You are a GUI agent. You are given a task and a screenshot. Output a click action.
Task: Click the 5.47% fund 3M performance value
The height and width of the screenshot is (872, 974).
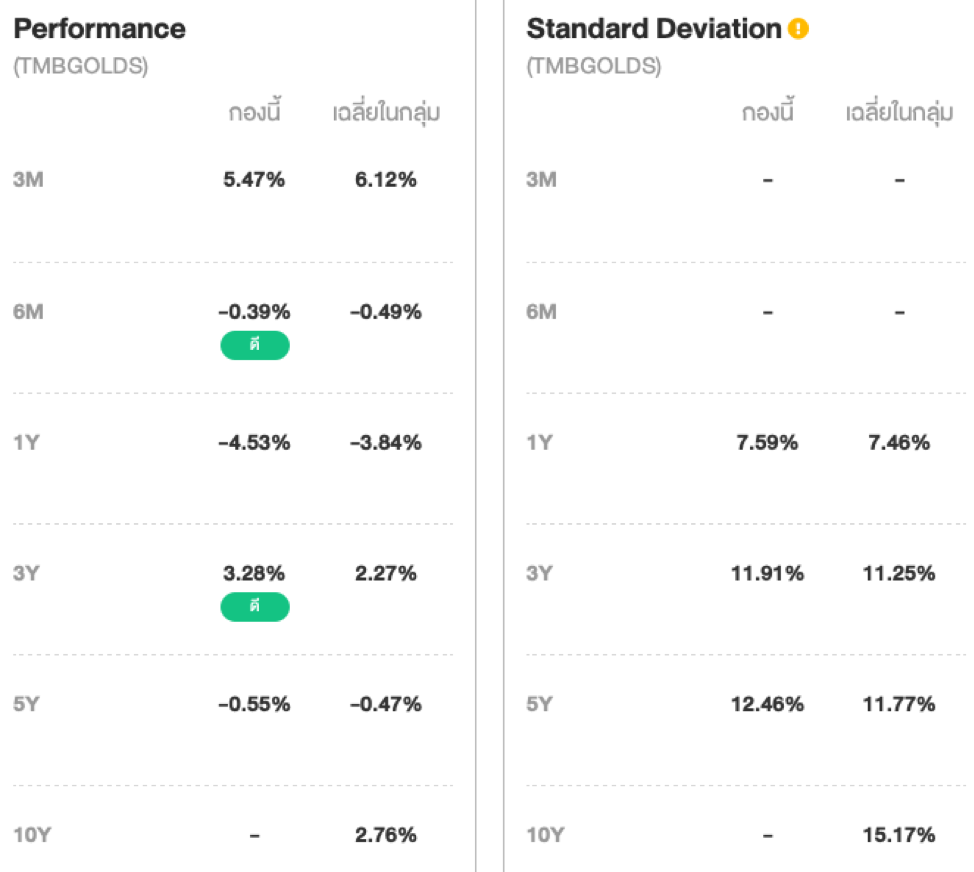254,180
